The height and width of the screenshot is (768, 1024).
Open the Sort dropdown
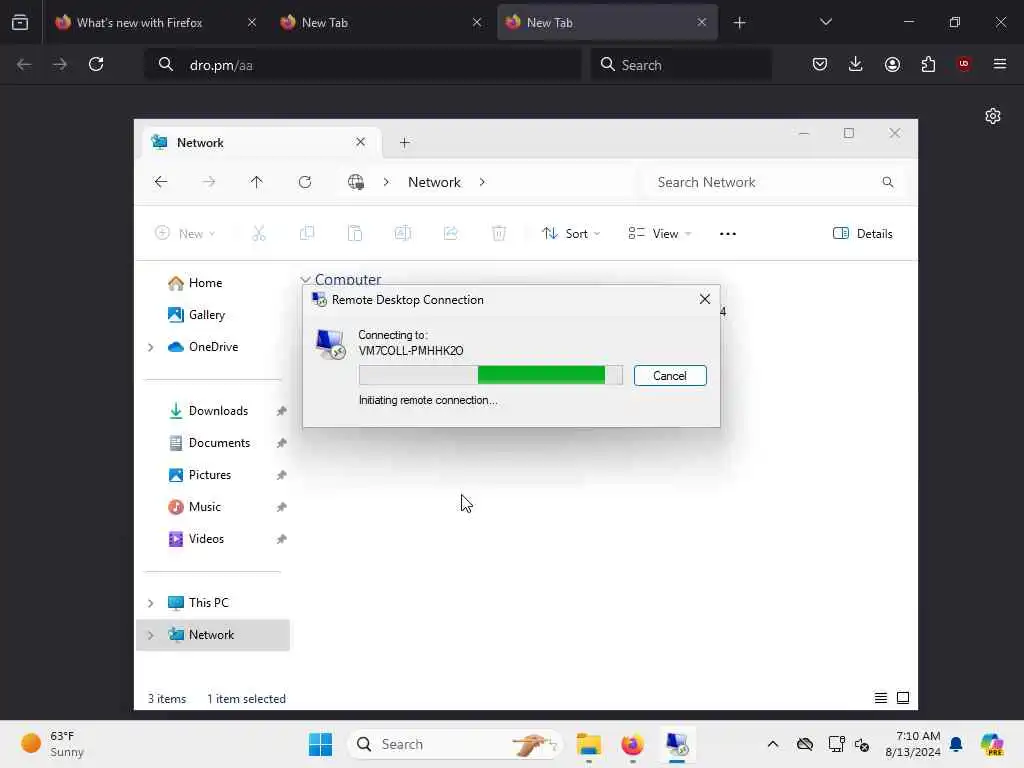click(571, 233)
